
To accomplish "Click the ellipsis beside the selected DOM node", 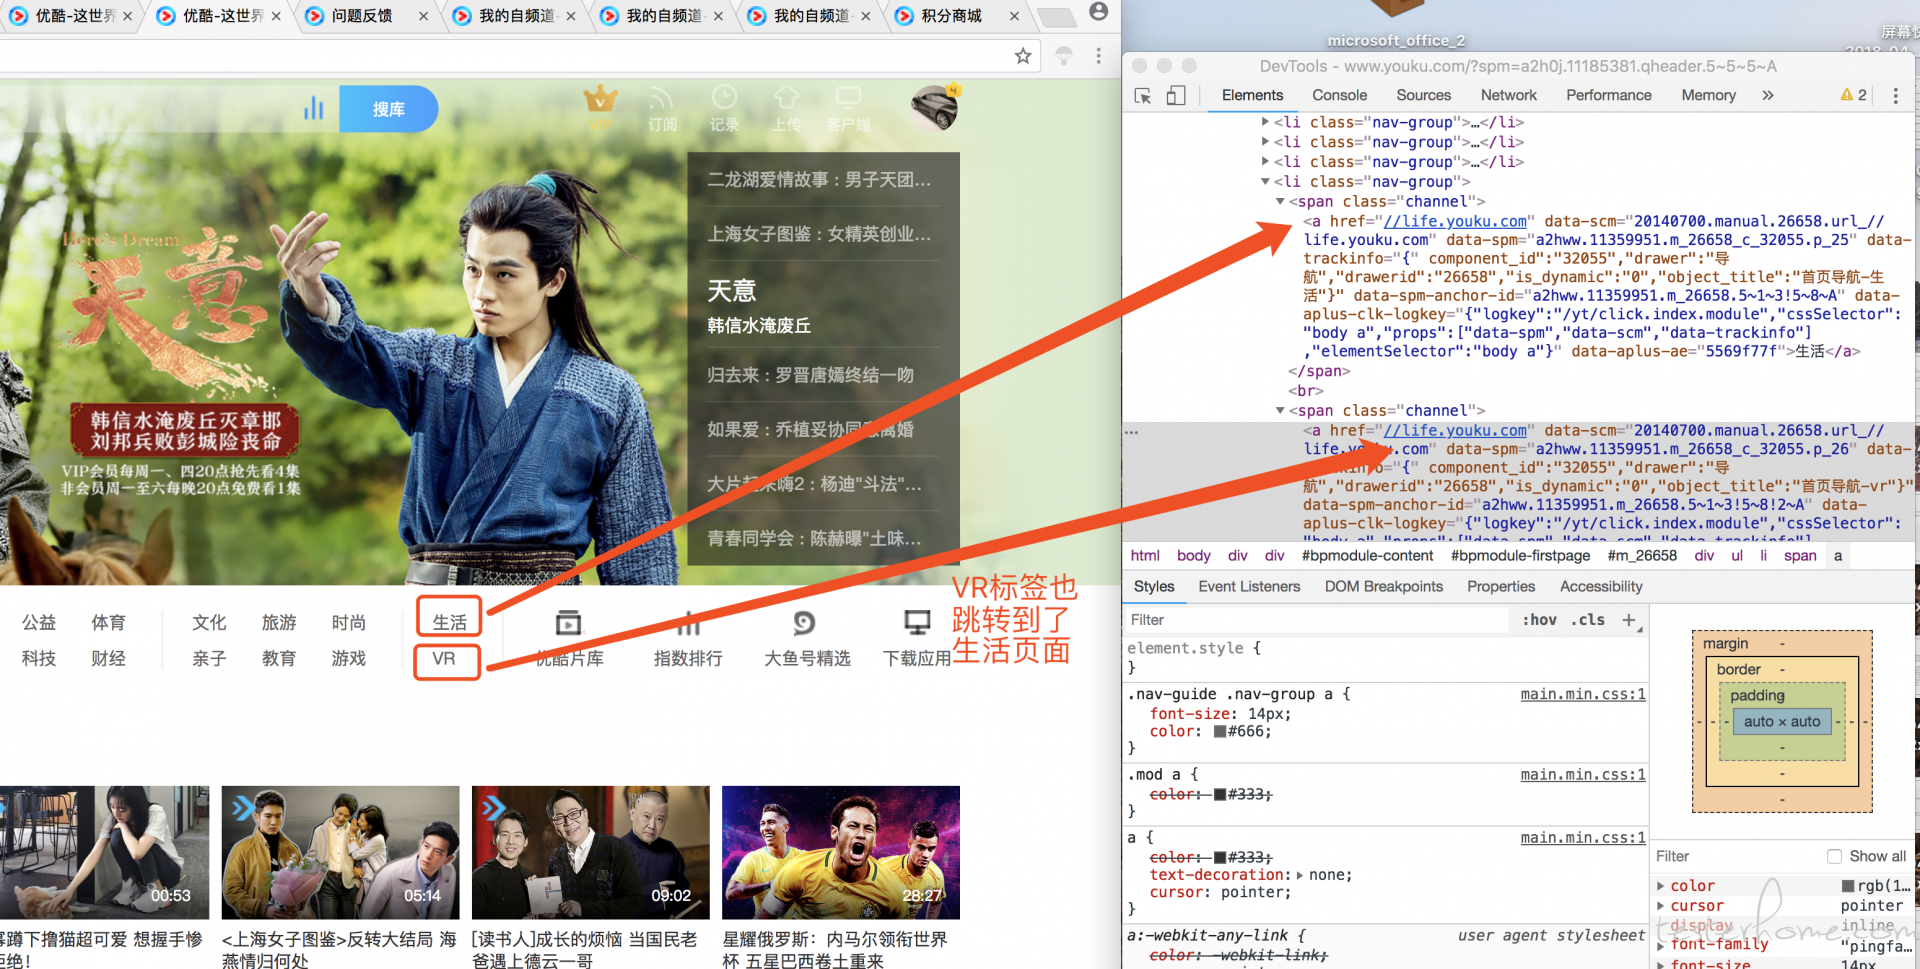I will coord(1132,432).
